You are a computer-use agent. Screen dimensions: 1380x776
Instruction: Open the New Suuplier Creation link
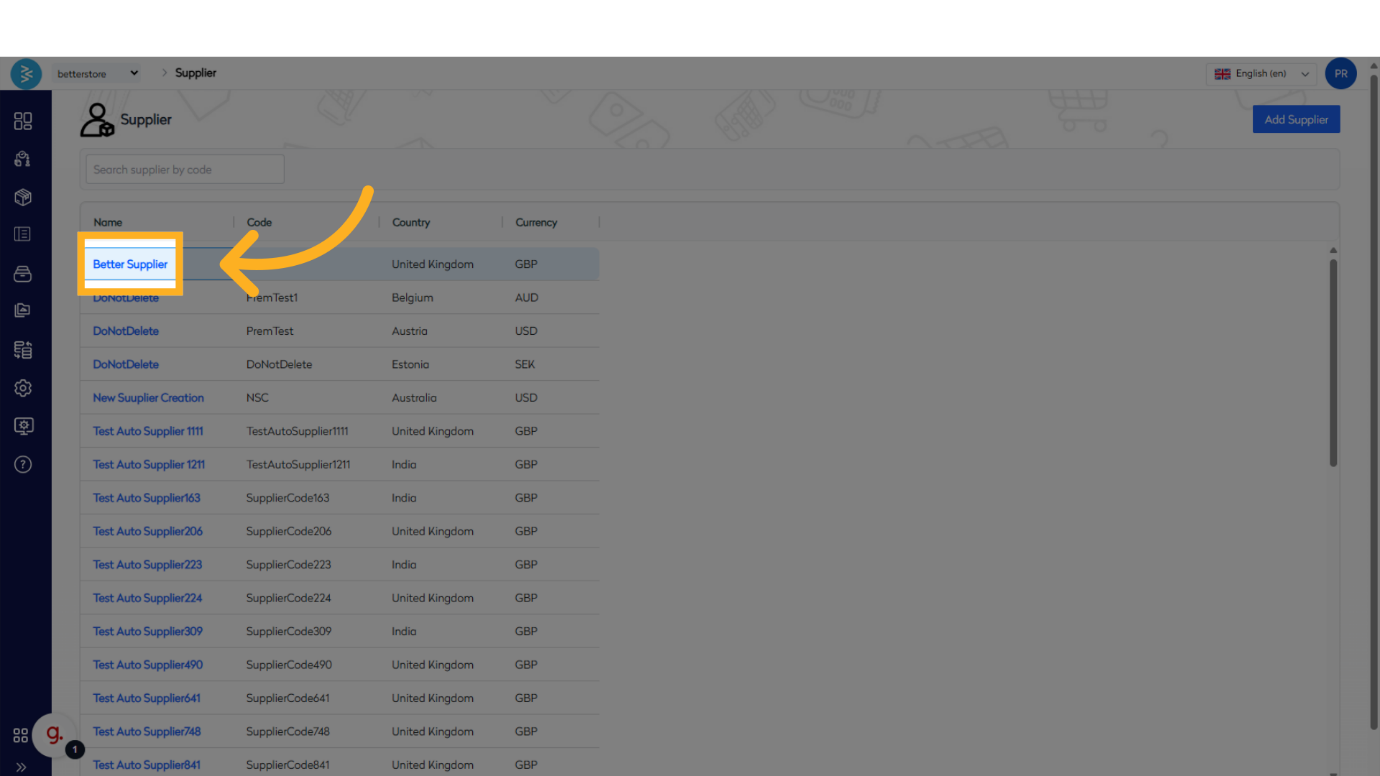(x=148, y=398)
